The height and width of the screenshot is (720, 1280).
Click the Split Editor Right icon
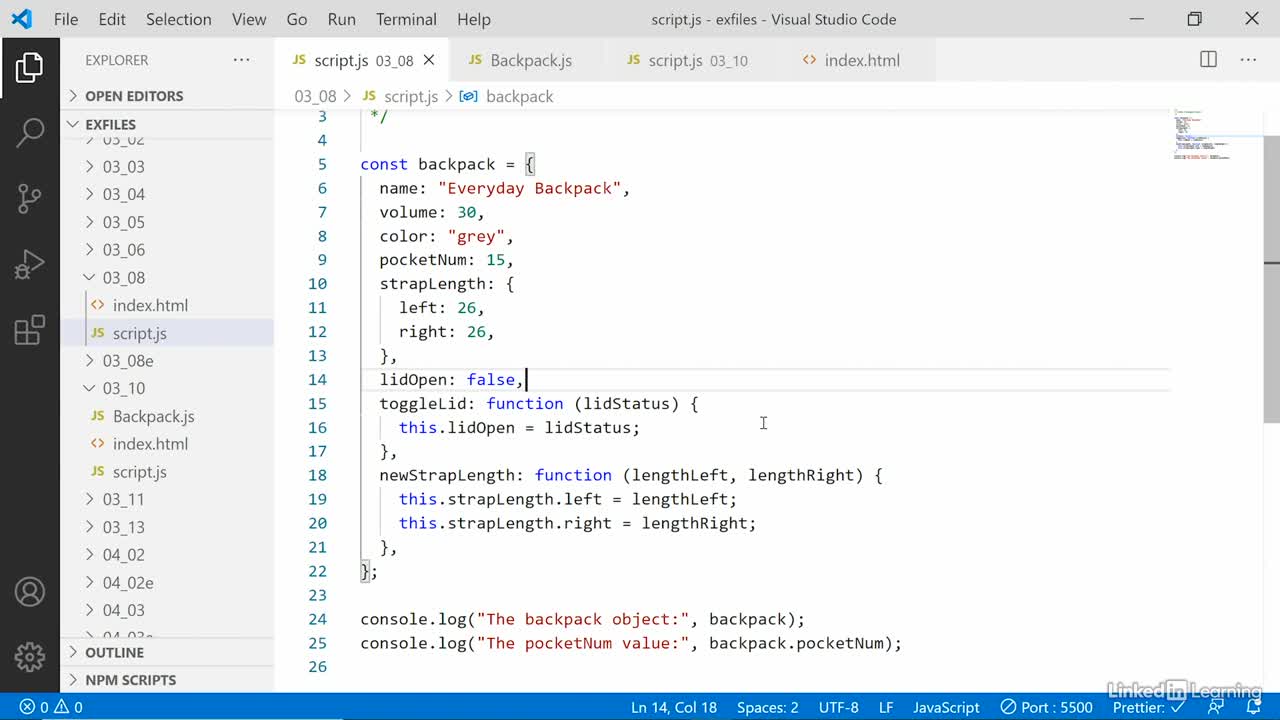point(1208,60)
